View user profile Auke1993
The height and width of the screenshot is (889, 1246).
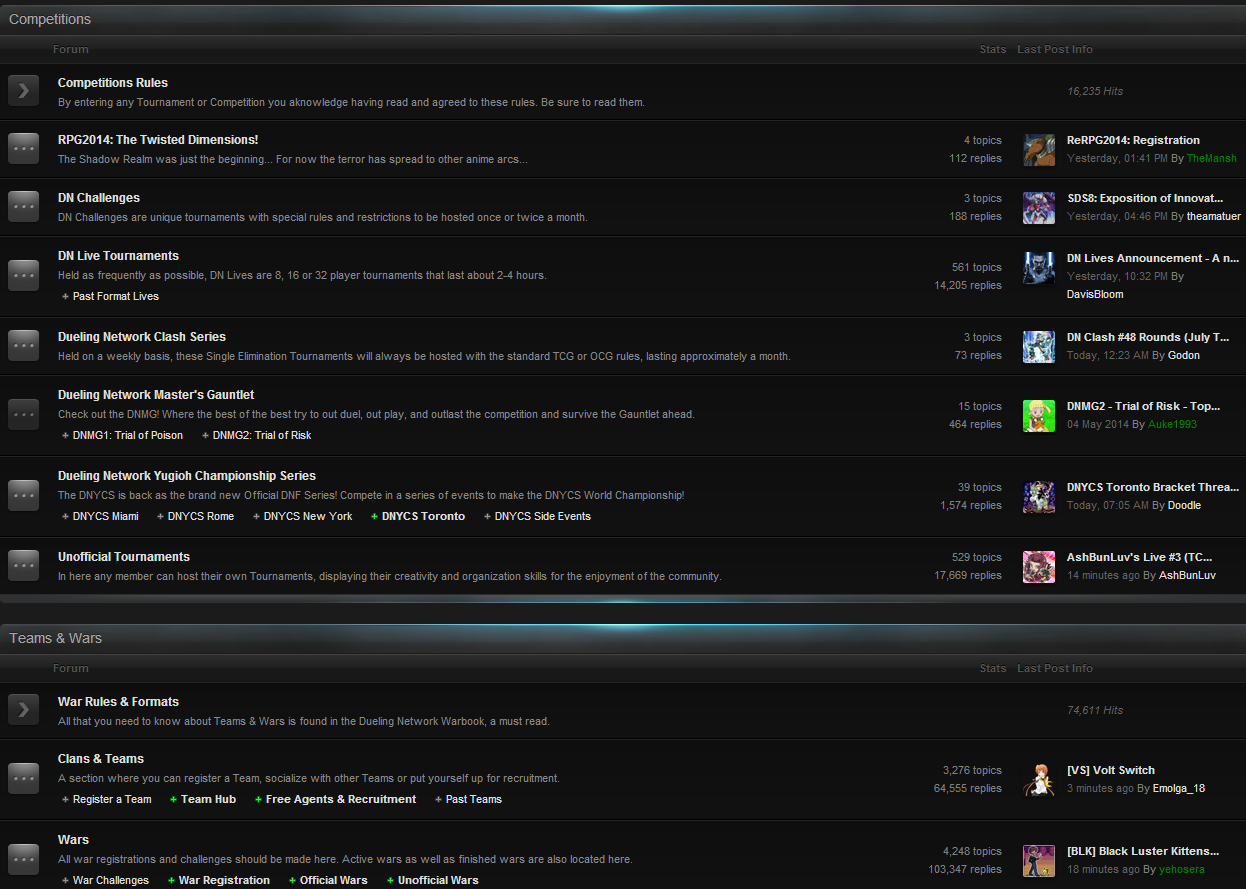(x=1174, y=424)
